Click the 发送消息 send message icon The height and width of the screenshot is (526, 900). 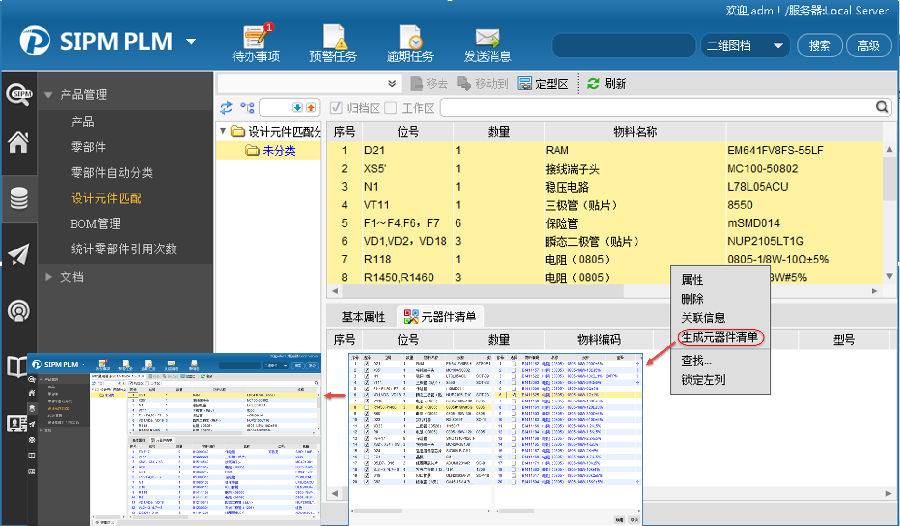487,43
